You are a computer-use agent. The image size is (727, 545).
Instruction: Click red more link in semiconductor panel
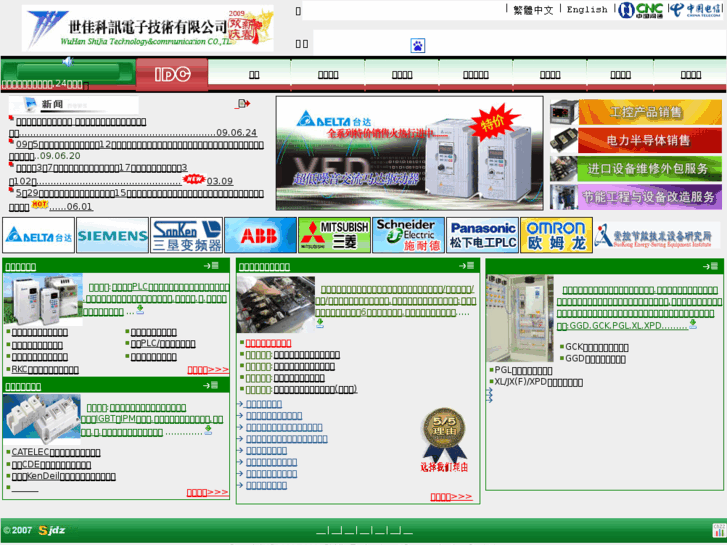207,493
